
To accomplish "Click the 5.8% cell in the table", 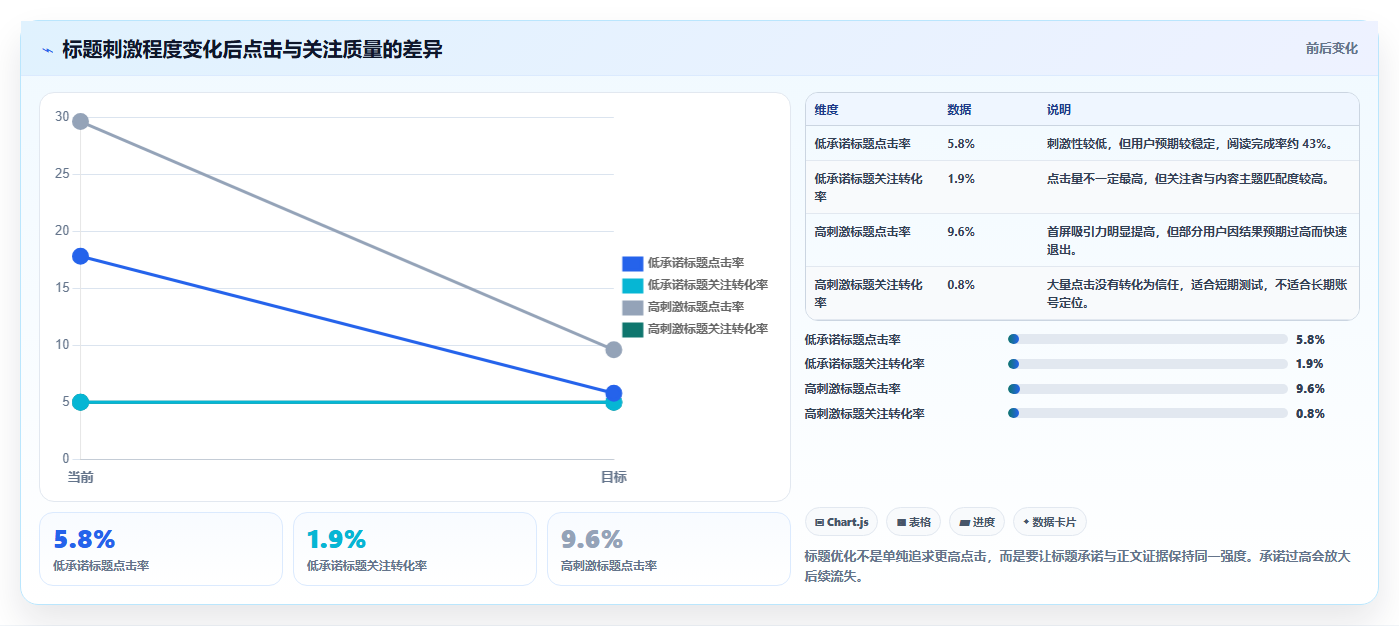I will [x=961, y=144].
